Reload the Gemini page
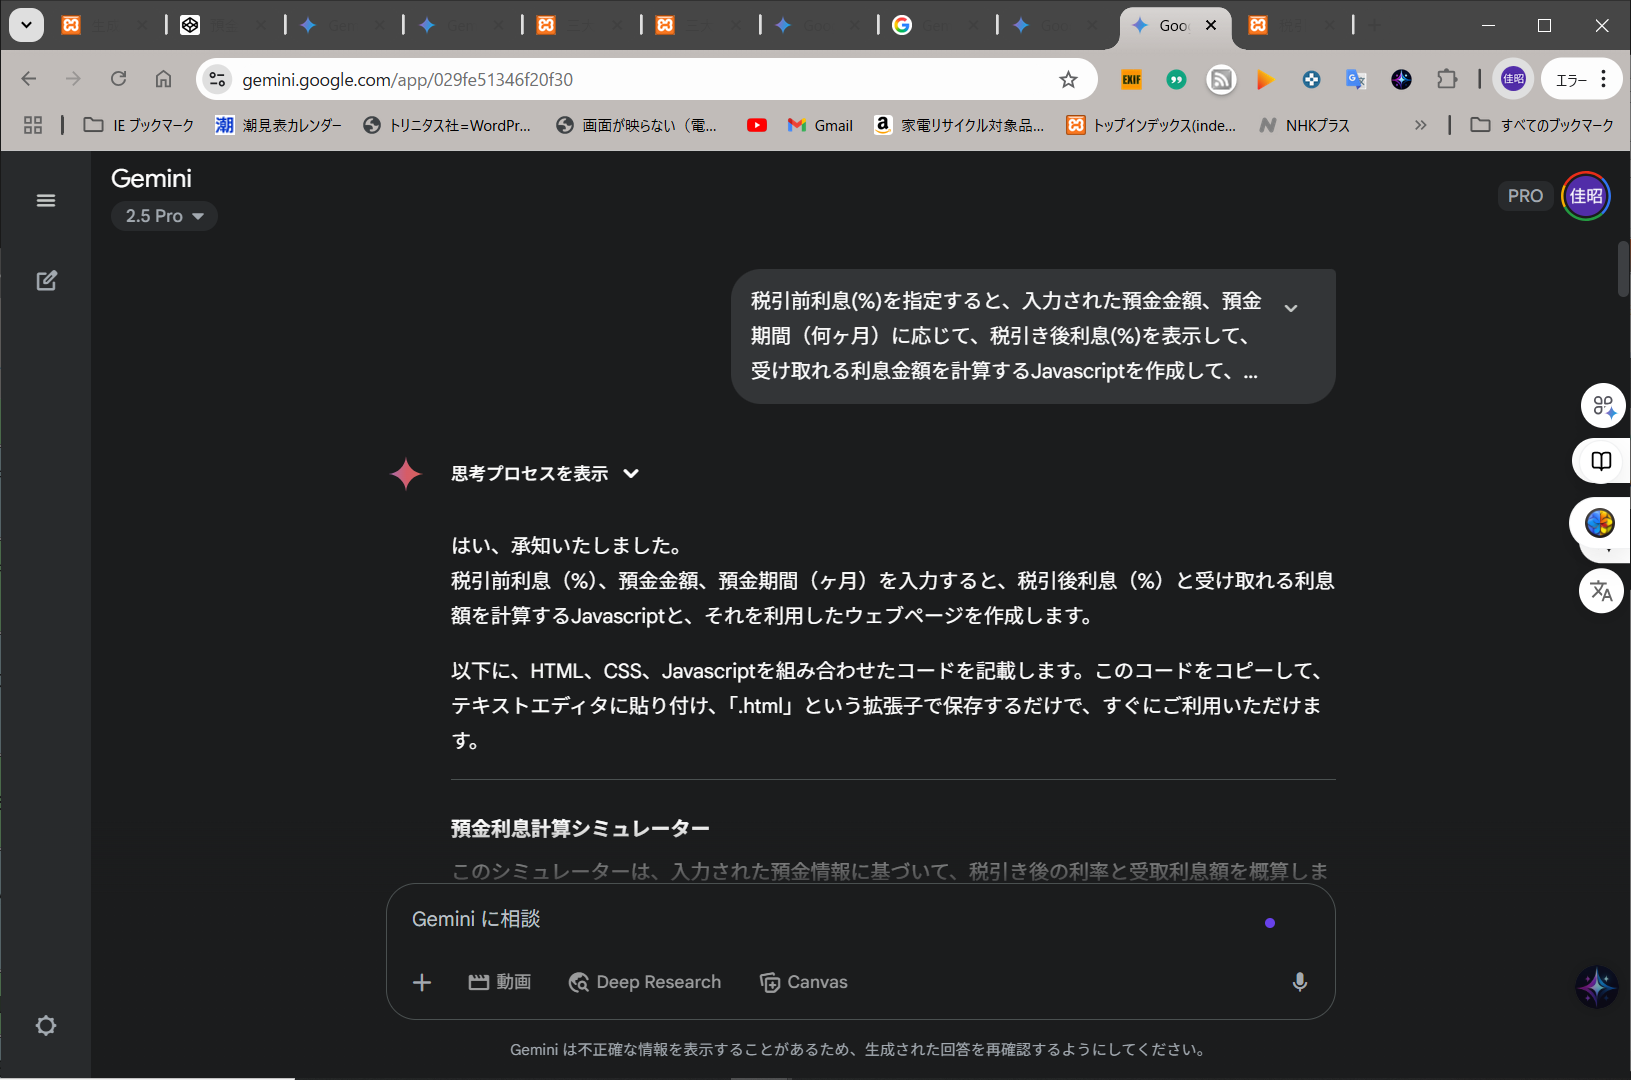1631x1080 pixels. click(118, 79)
